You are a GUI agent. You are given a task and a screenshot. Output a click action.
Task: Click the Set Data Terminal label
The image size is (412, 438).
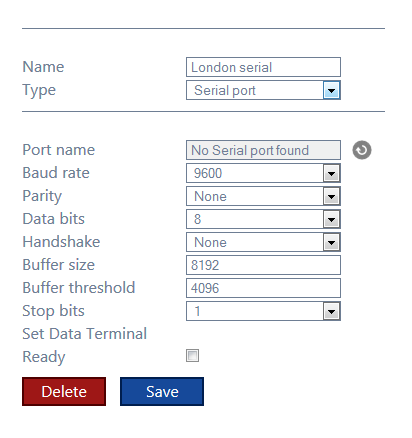85,334
